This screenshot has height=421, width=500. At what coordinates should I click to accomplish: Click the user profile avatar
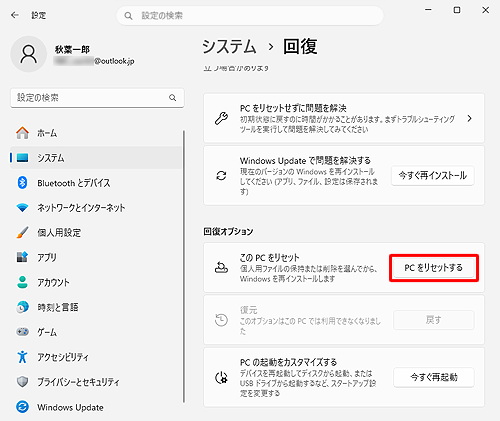tap(29, 54)
